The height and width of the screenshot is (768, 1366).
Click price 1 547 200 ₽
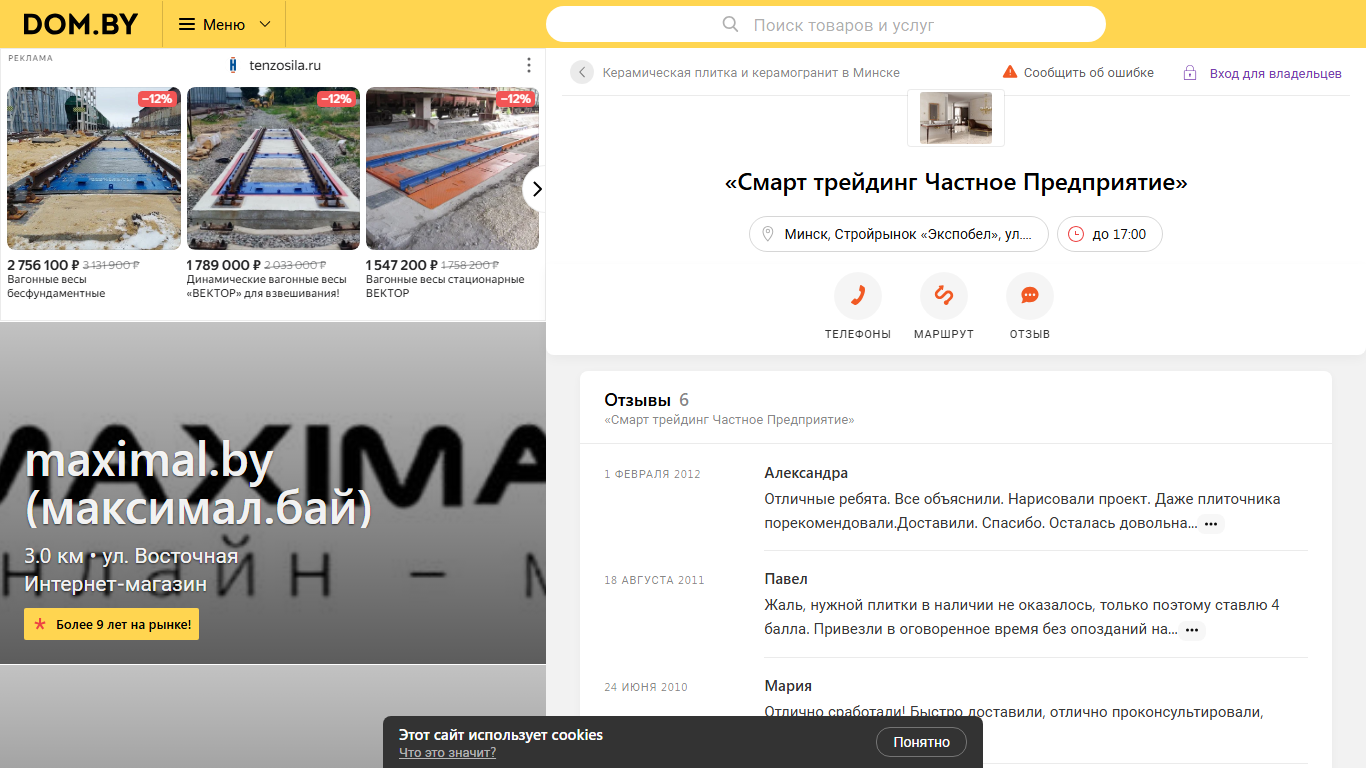402,265
